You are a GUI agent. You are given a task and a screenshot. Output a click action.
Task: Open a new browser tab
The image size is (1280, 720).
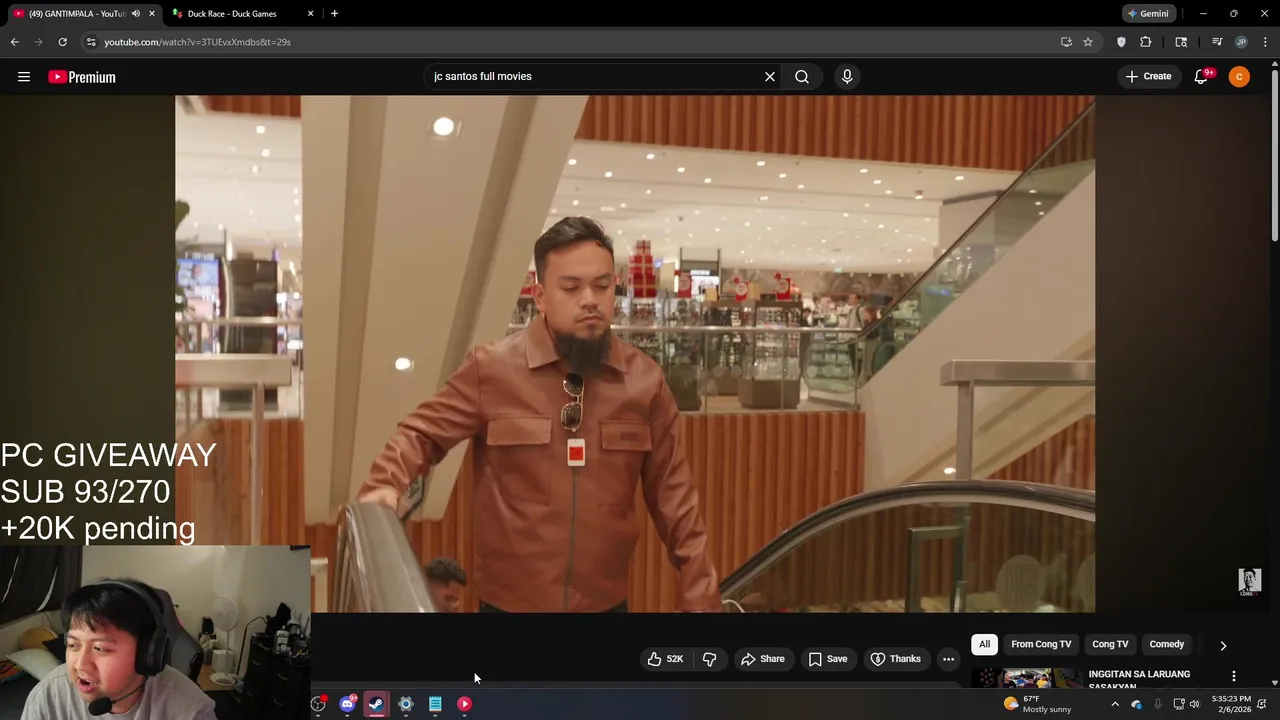(x=334, y=14)
